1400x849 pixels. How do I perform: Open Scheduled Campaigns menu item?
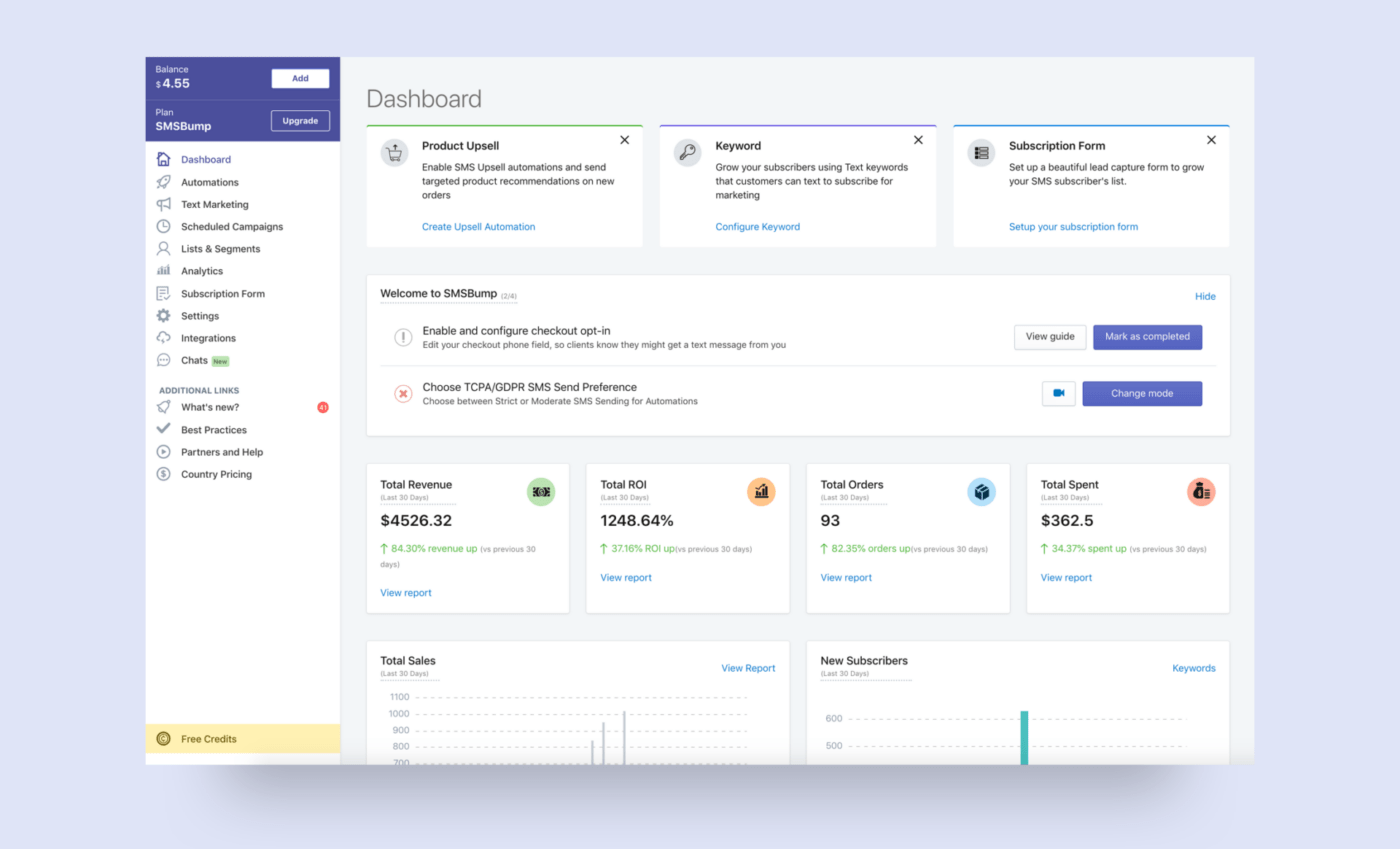[x=232, y=226]
